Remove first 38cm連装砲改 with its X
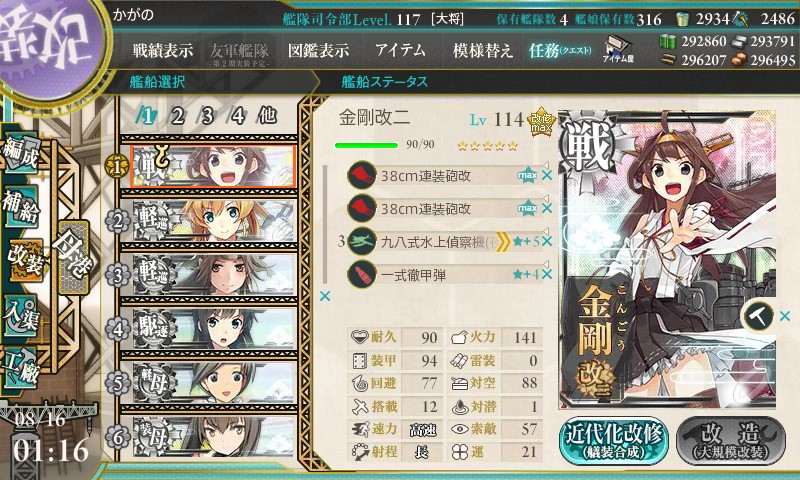Image resolution: width=800 pixels, height=480 pixels. point(547,175)
